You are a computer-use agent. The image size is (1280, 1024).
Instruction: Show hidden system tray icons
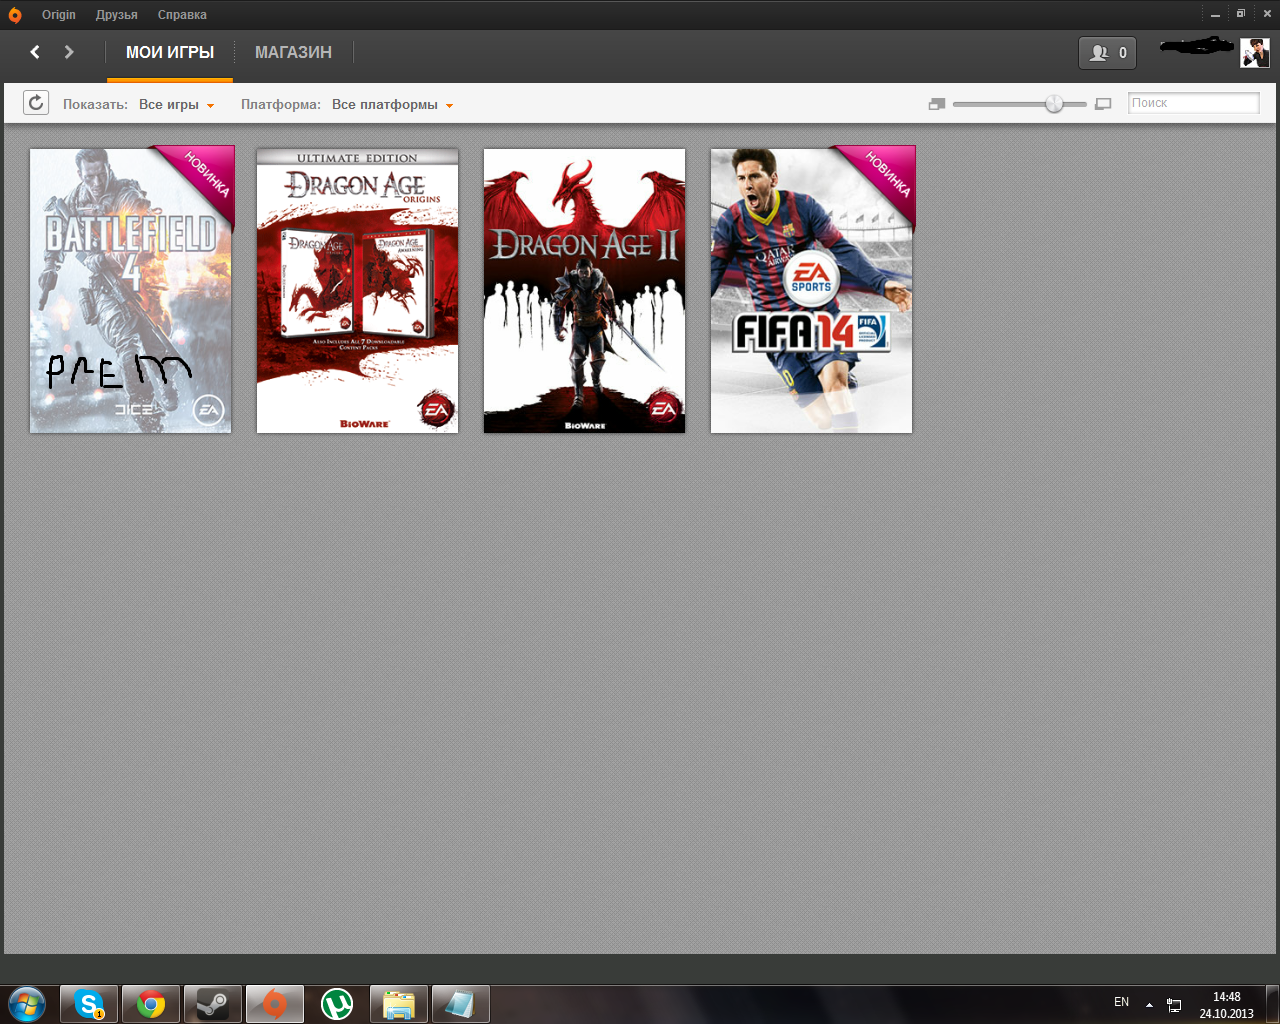tap(1149, 1004)
